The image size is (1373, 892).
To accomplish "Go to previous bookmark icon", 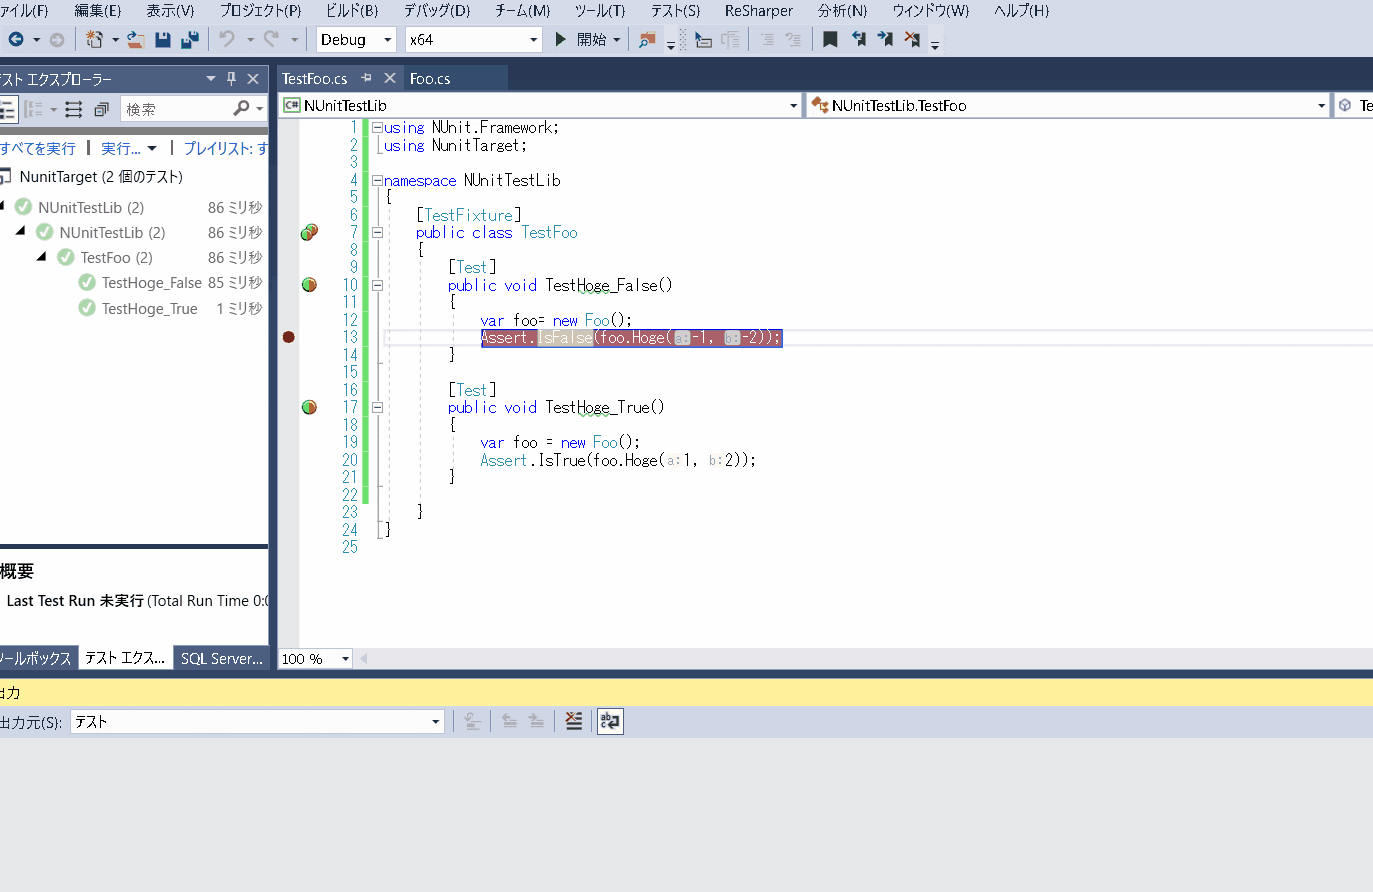I will pos(858,40).
